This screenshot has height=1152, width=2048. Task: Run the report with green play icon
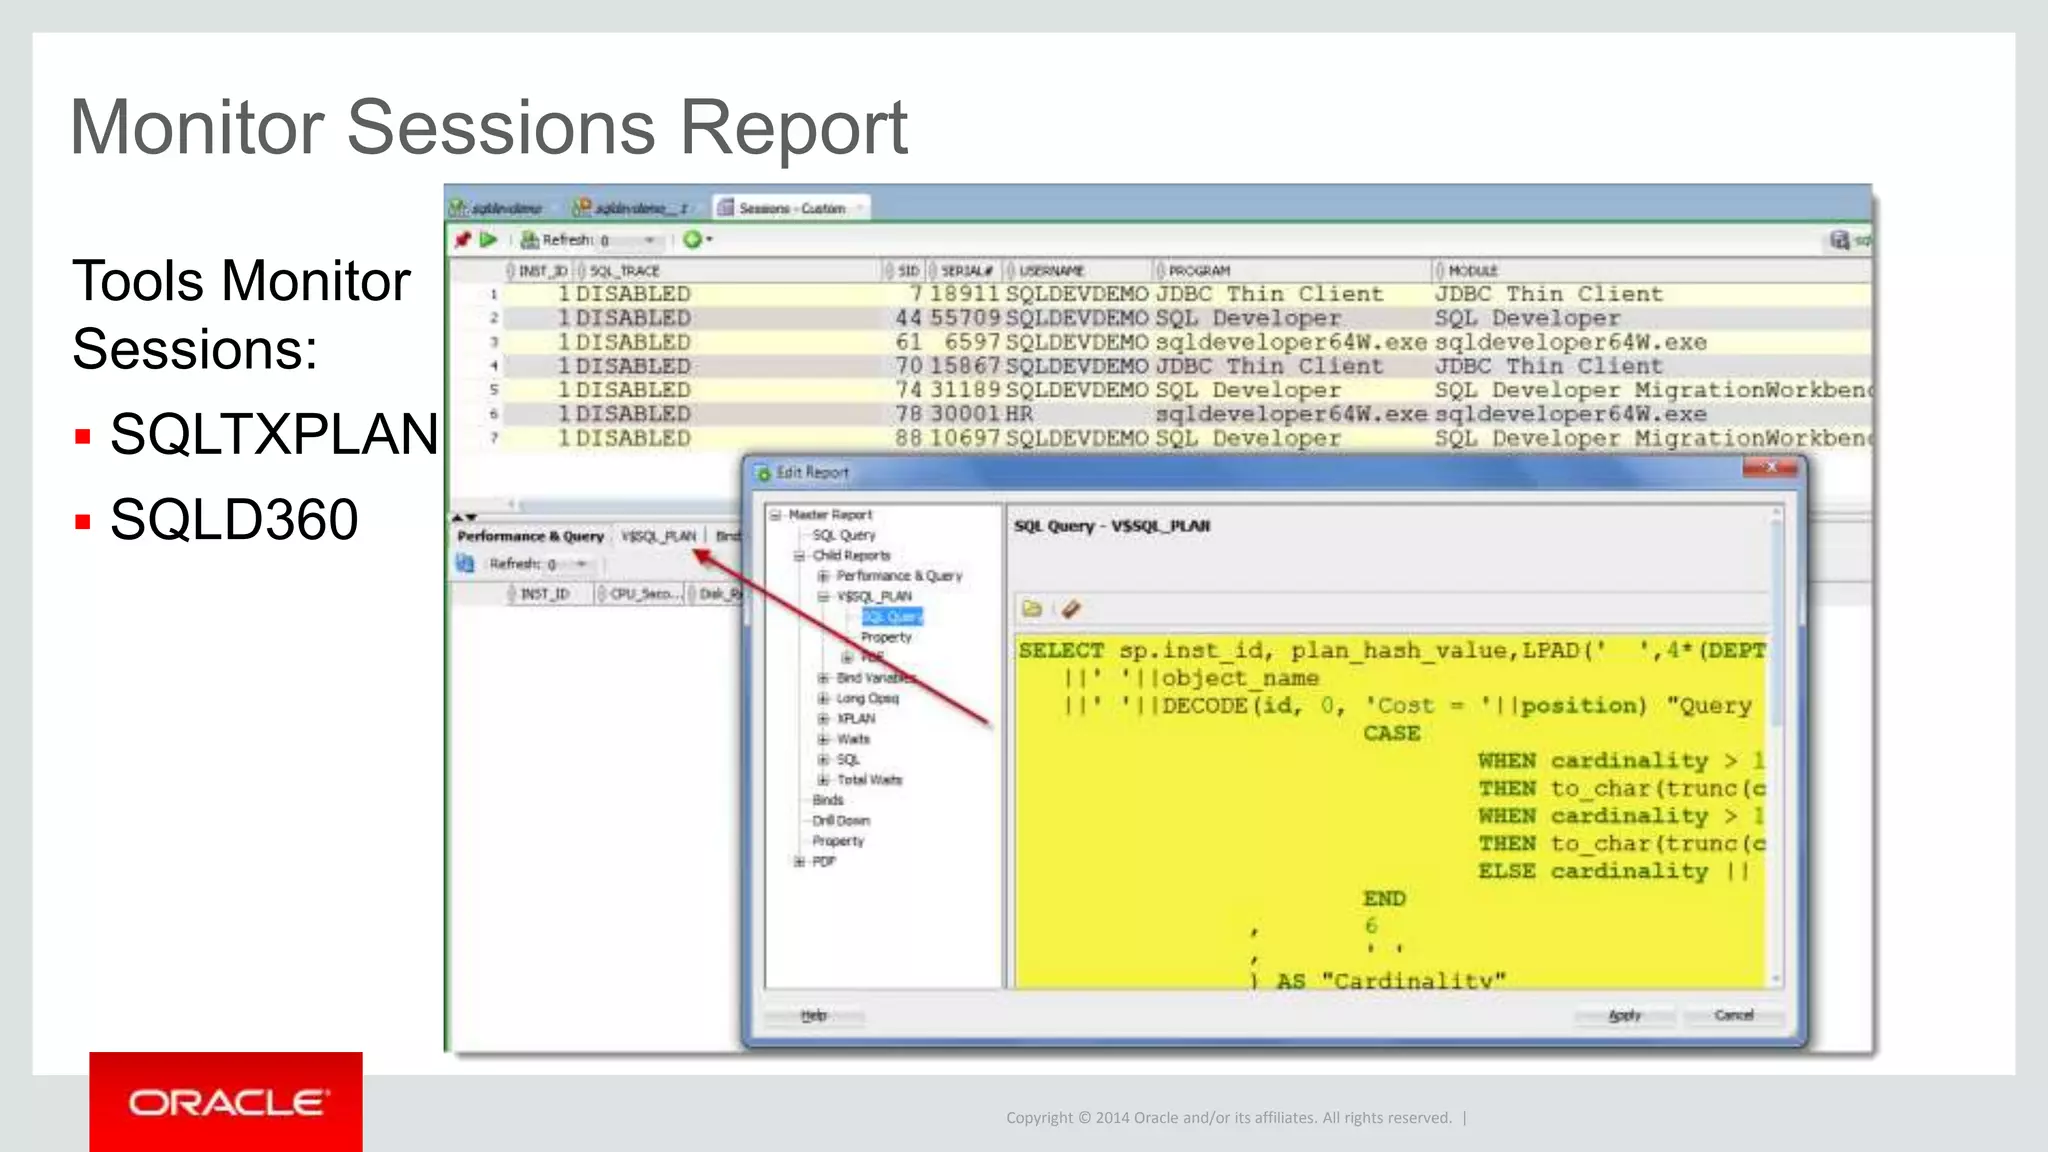tap(488, 240)
